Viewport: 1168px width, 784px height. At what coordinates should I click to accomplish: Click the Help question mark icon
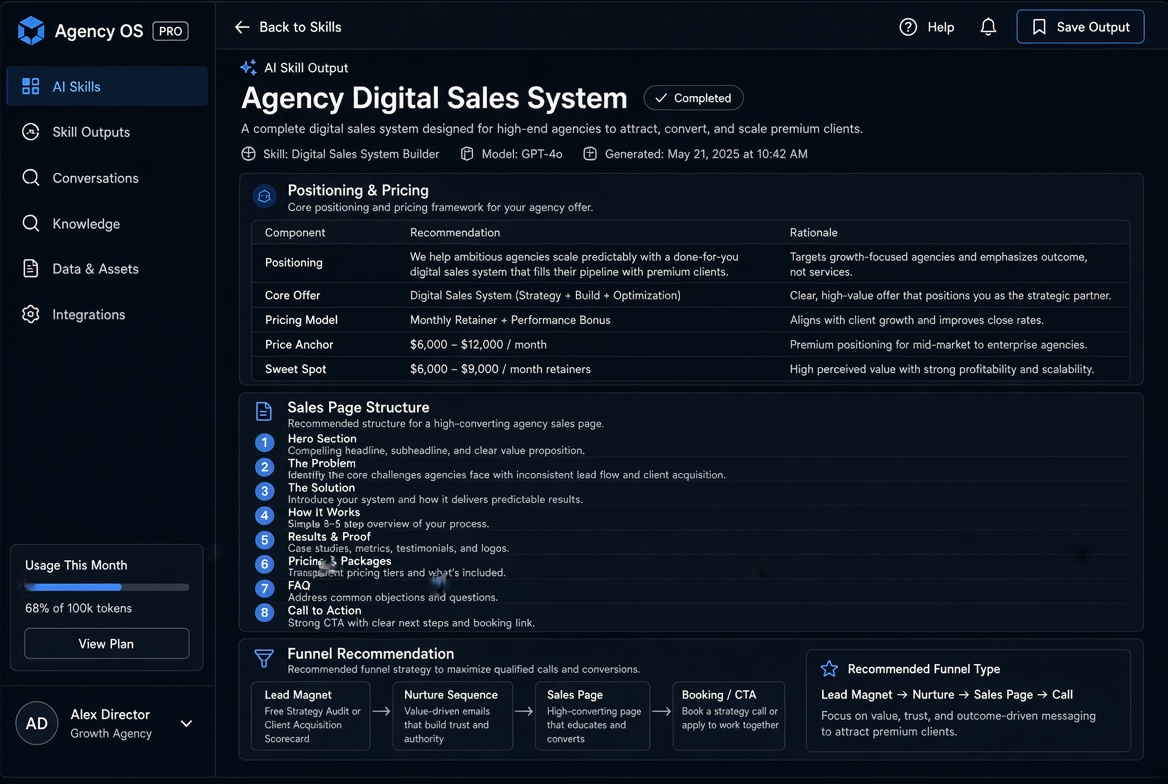(x=908, y=27)
